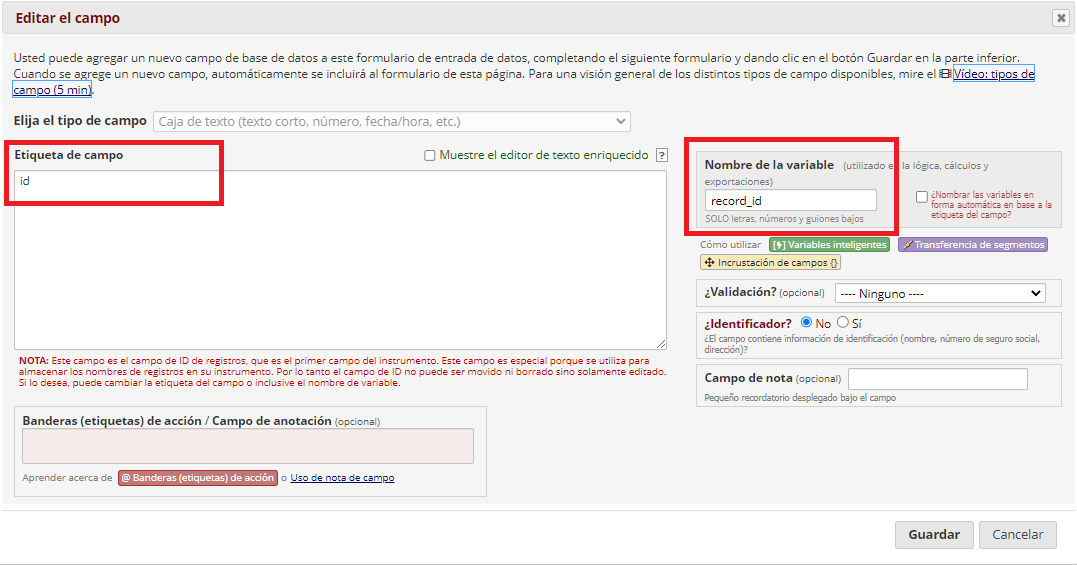Check auto-name variables from field label
1077x565 pixels.
tap(922, 197)
